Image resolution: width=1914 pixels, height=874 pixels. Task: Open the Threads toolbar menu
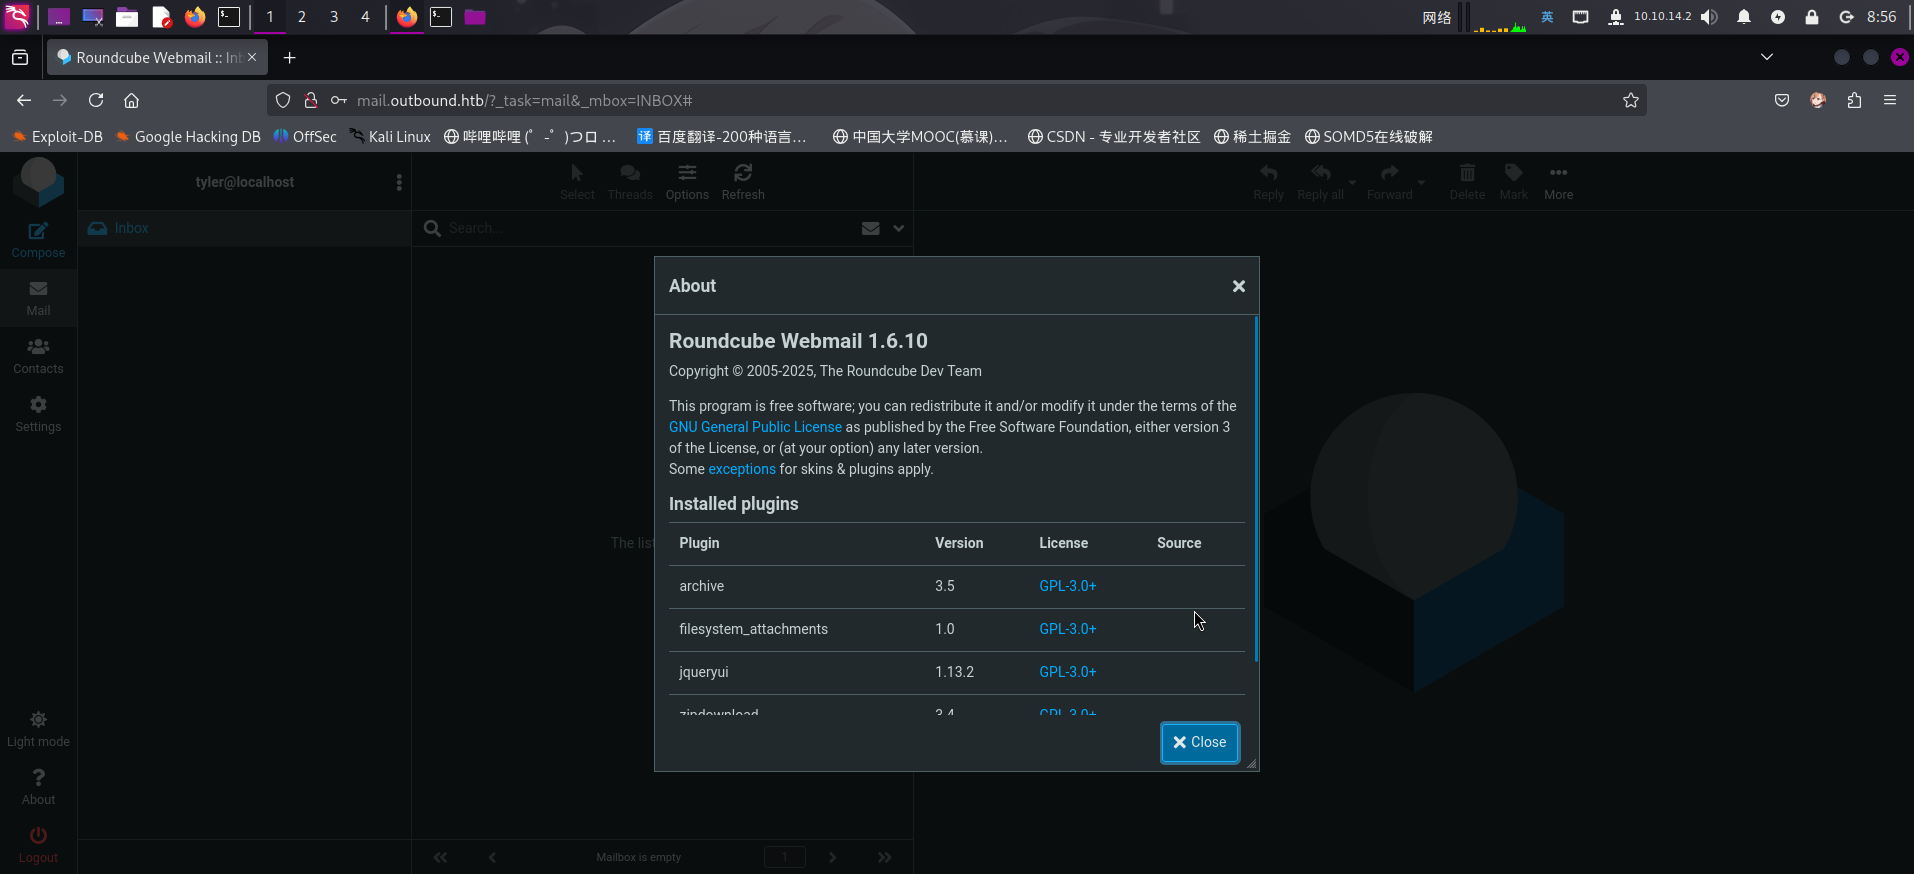coord(630,182)
